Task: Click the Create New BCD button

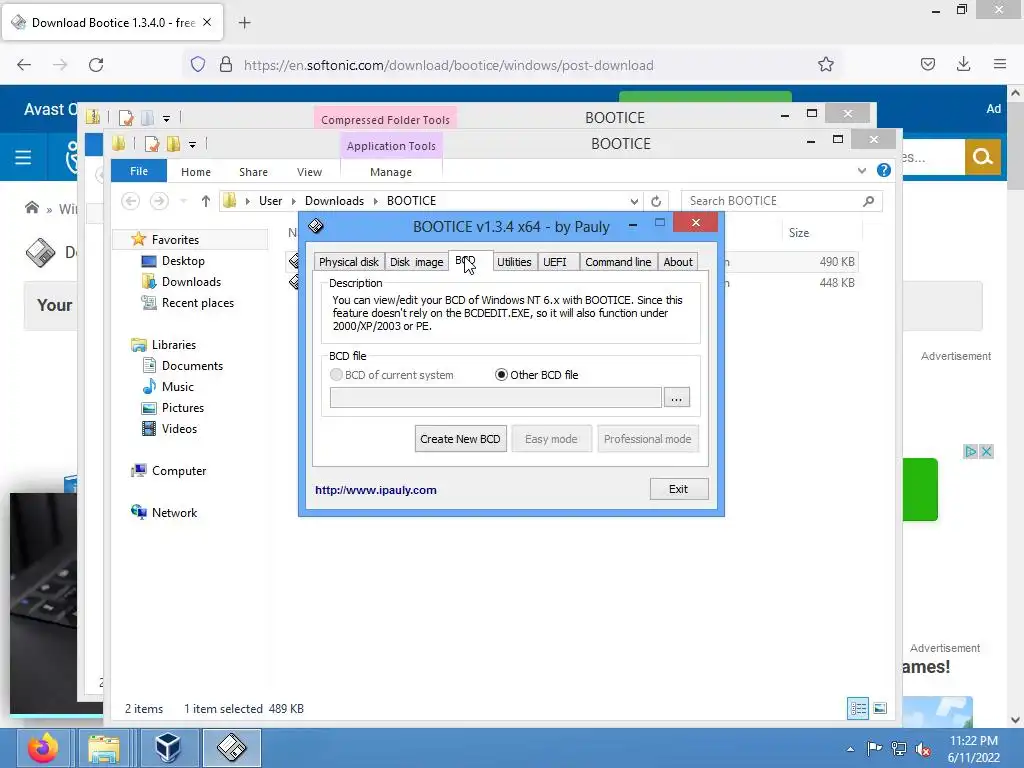Action: point(460,439)
